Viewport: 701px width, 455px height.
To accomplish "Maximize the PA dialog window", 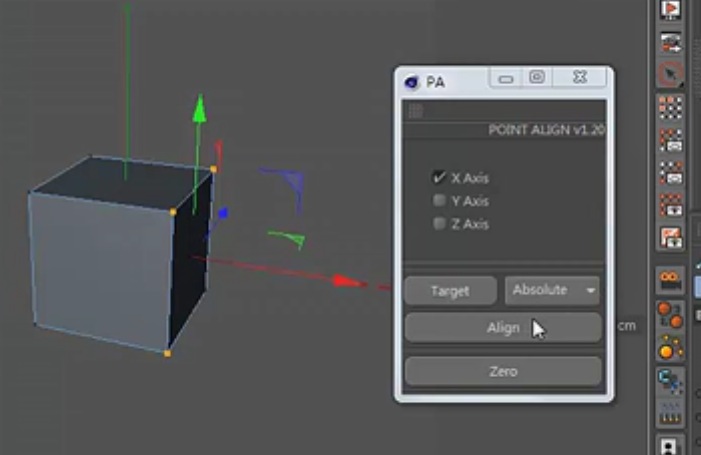I will coord(537,78).
